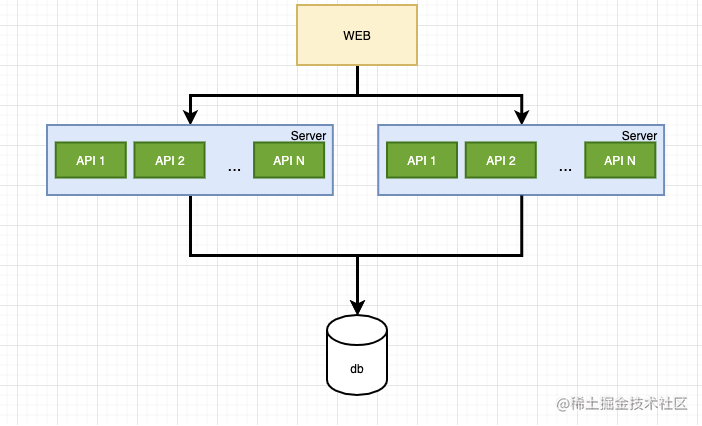
Task: Click the ellipsis in the left server
Action: (x=234, y=168)
